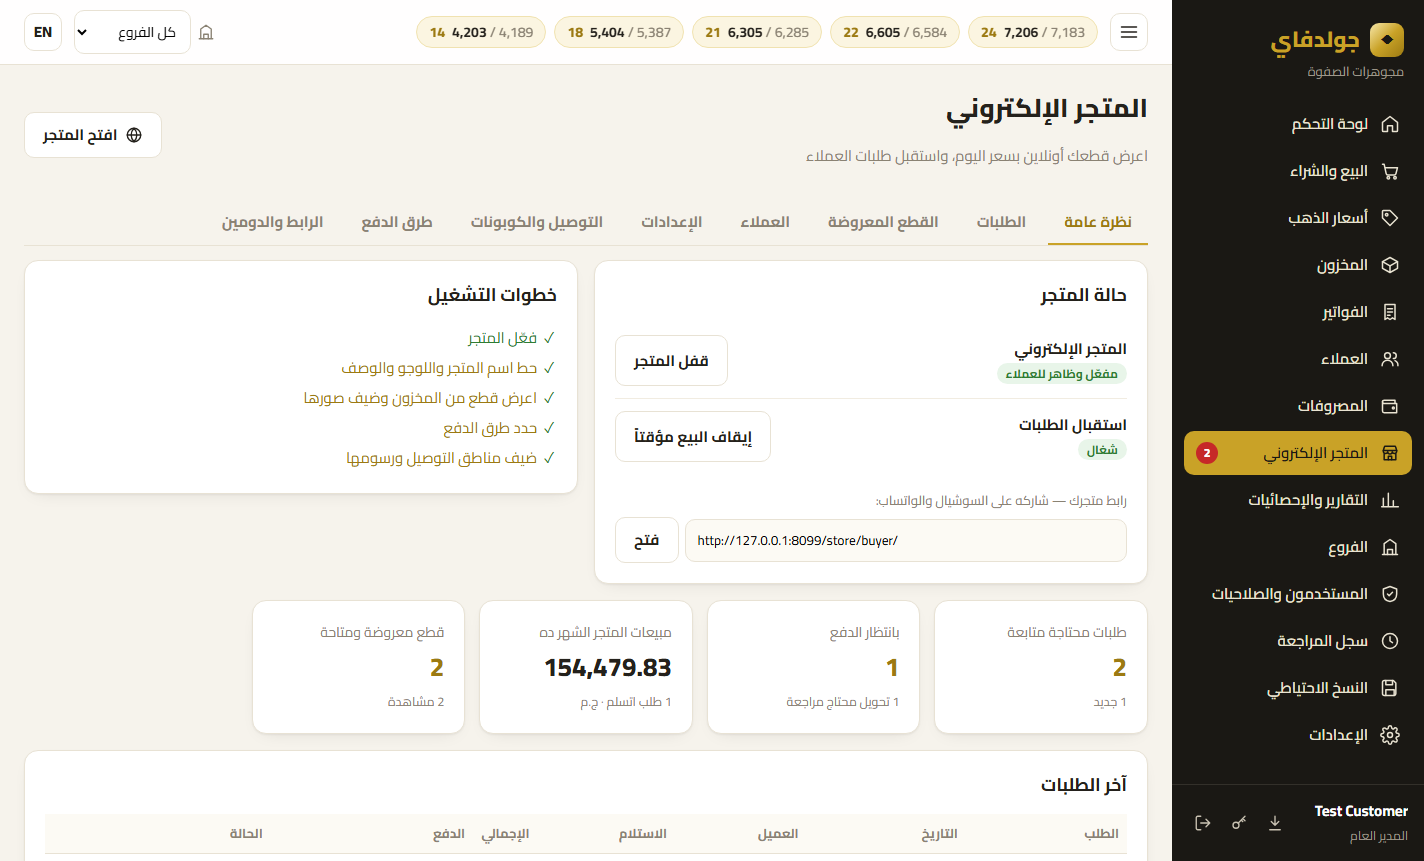Viewport: 1424px width, 861px height.
Task: Click the 24 karat gold price chip
Action: coord(1033,32)
